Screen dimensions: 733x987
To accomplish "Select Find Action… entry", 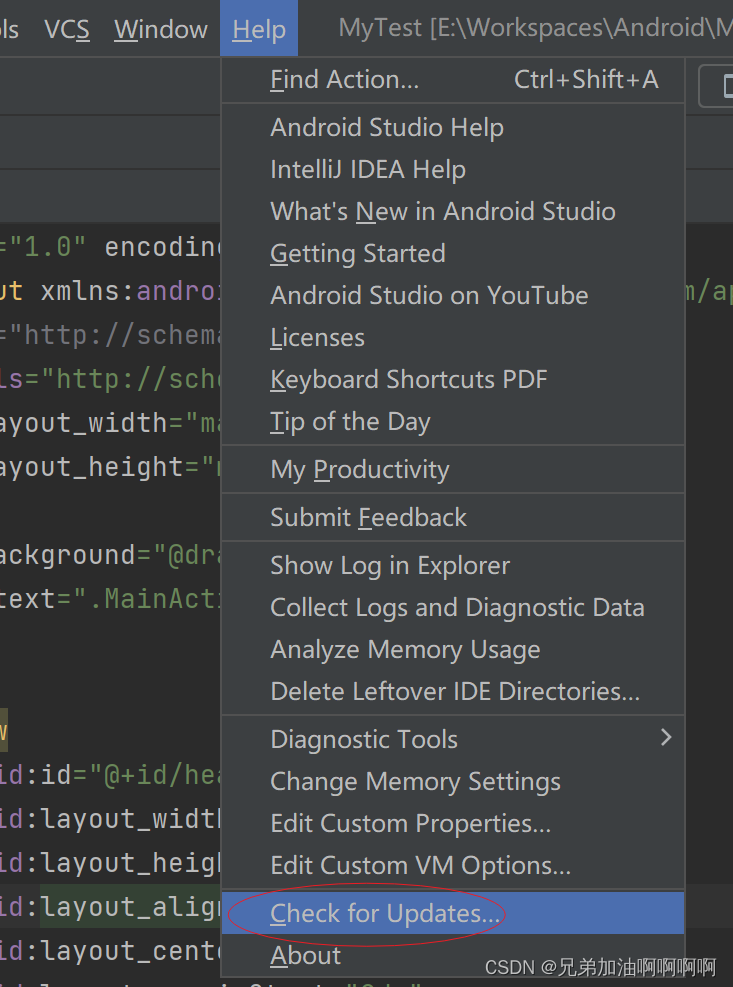I will click(453, 80).
